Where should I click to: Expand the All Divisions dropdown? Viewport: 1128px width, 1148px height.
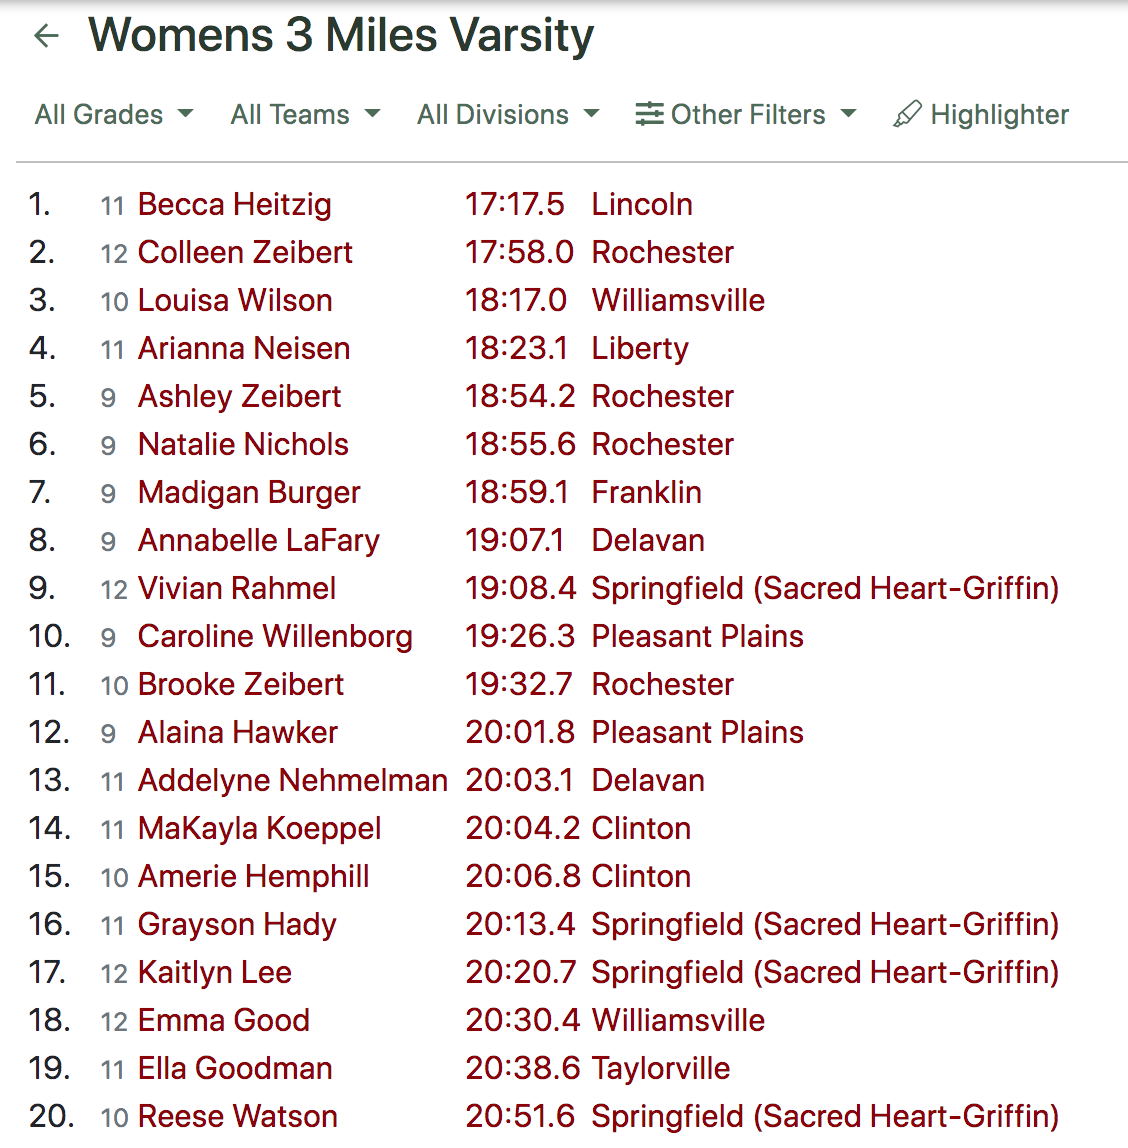508,114
